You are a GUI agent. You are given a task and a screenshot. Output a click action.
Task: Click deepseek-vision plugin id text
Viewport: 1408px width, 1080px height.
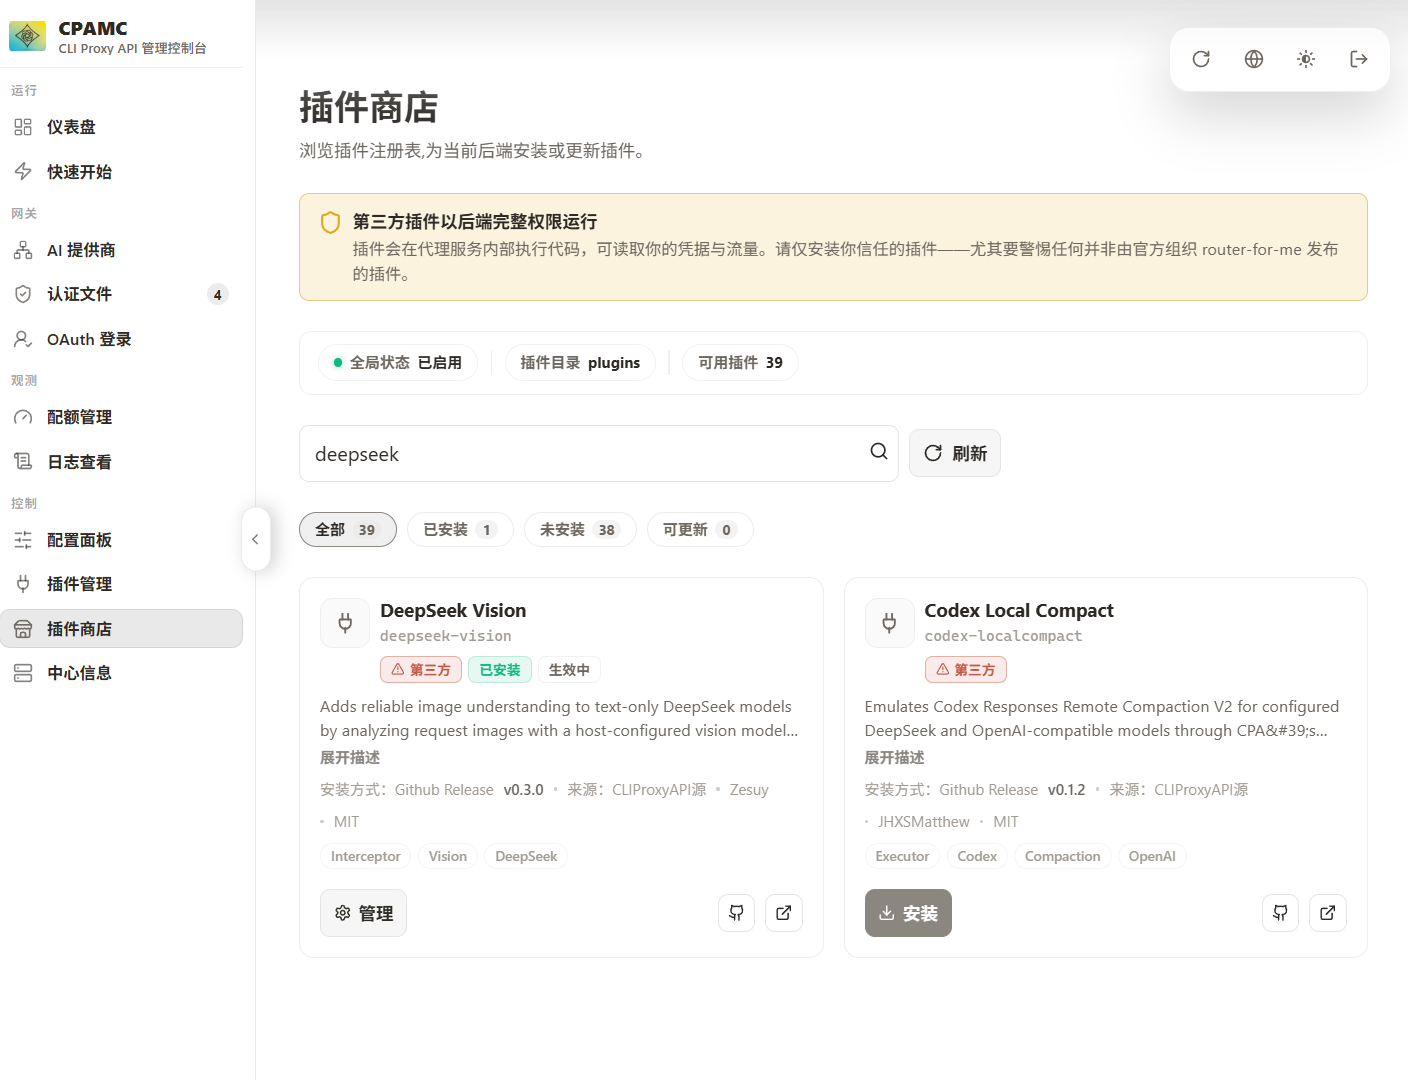click(446, 636)
